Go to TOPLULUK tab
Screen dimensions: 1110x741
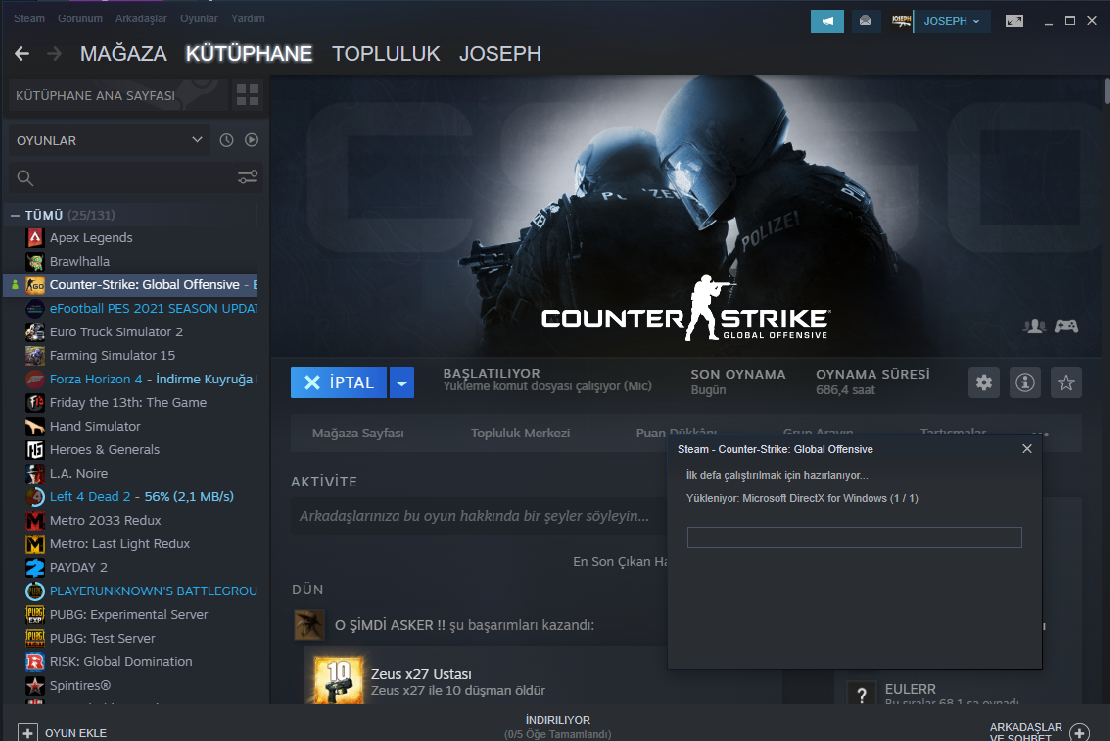[x=386, y=54]
